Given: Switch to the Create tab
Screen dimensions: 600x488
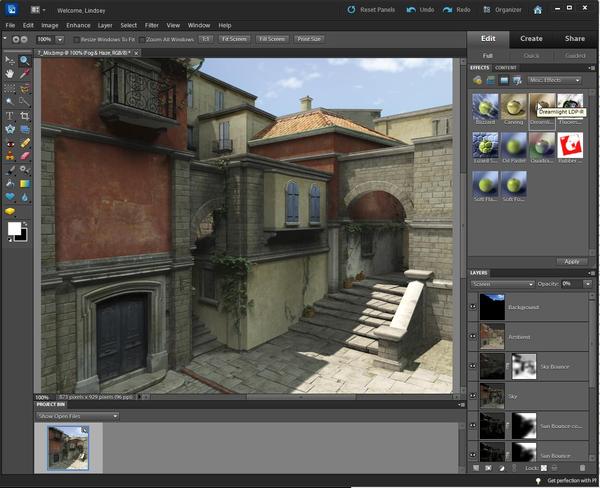Looking at the screenshot, I should tap(531, 39).
